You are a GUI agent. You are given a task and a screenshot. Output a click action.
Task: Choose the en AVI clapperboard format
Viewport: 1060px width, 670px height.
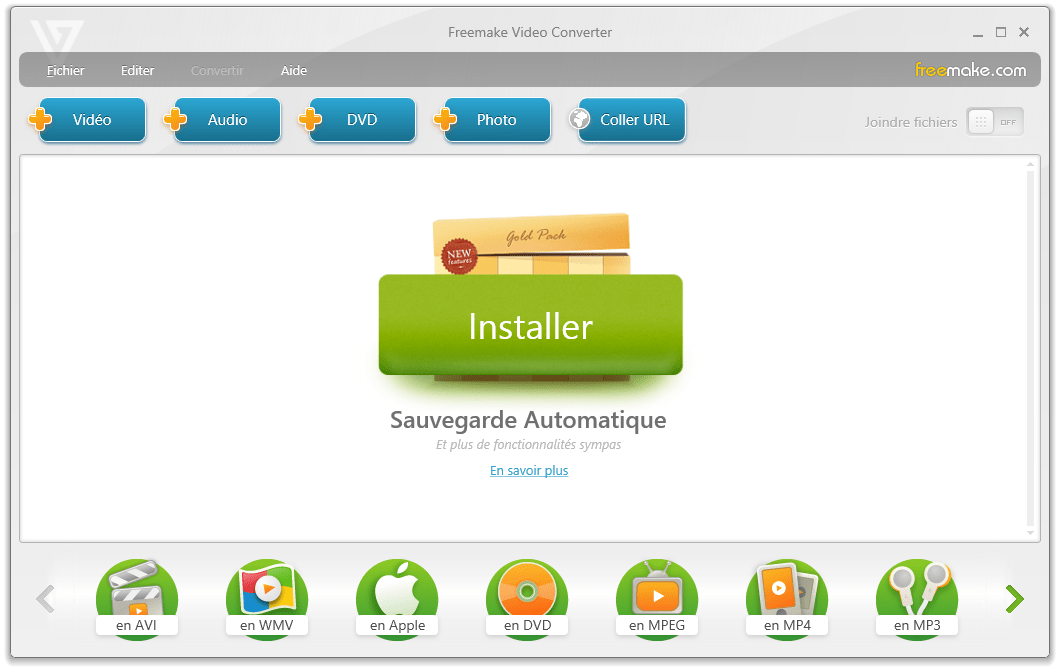(137, 598)
